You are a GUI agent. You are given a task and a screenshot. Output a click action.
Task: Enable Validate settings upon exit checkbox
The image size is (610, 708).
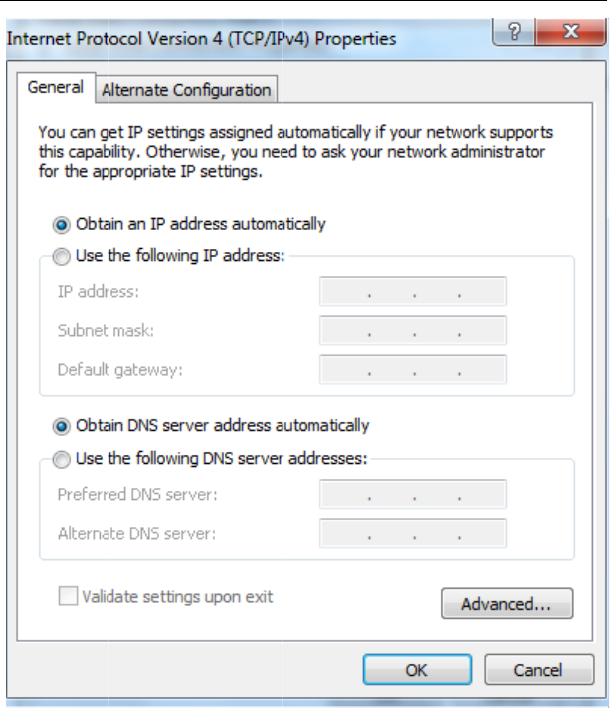pos(68,597)
